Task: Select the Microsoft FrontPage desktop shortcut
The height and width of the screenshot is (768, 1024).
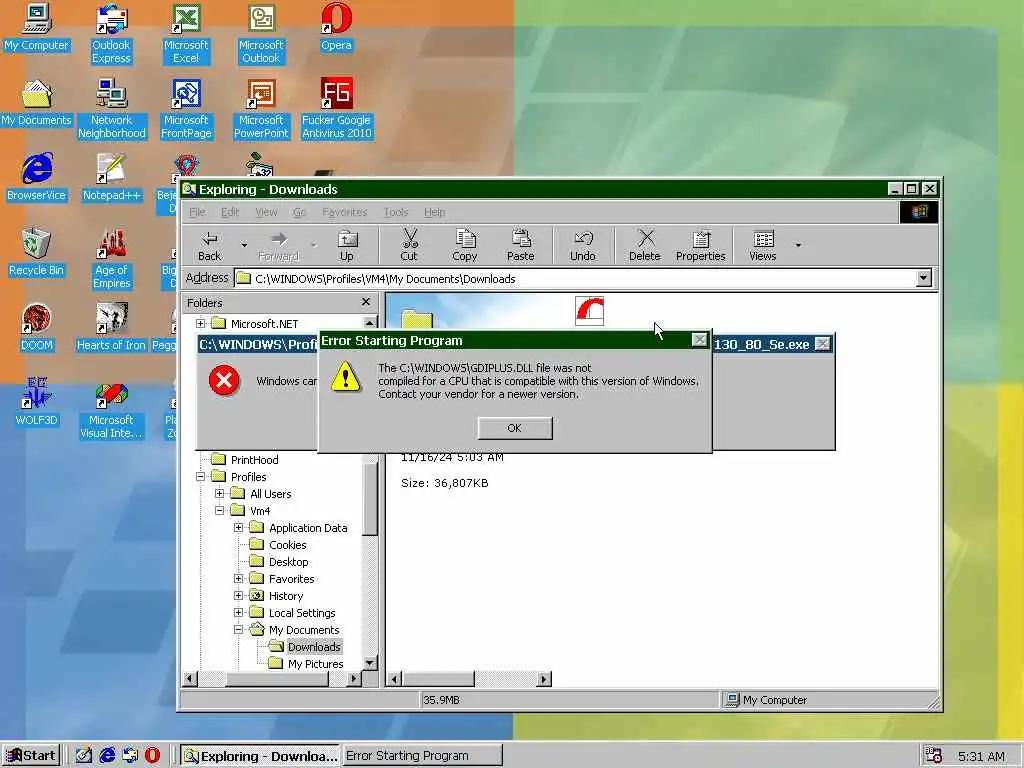Action: pos(186,109)
